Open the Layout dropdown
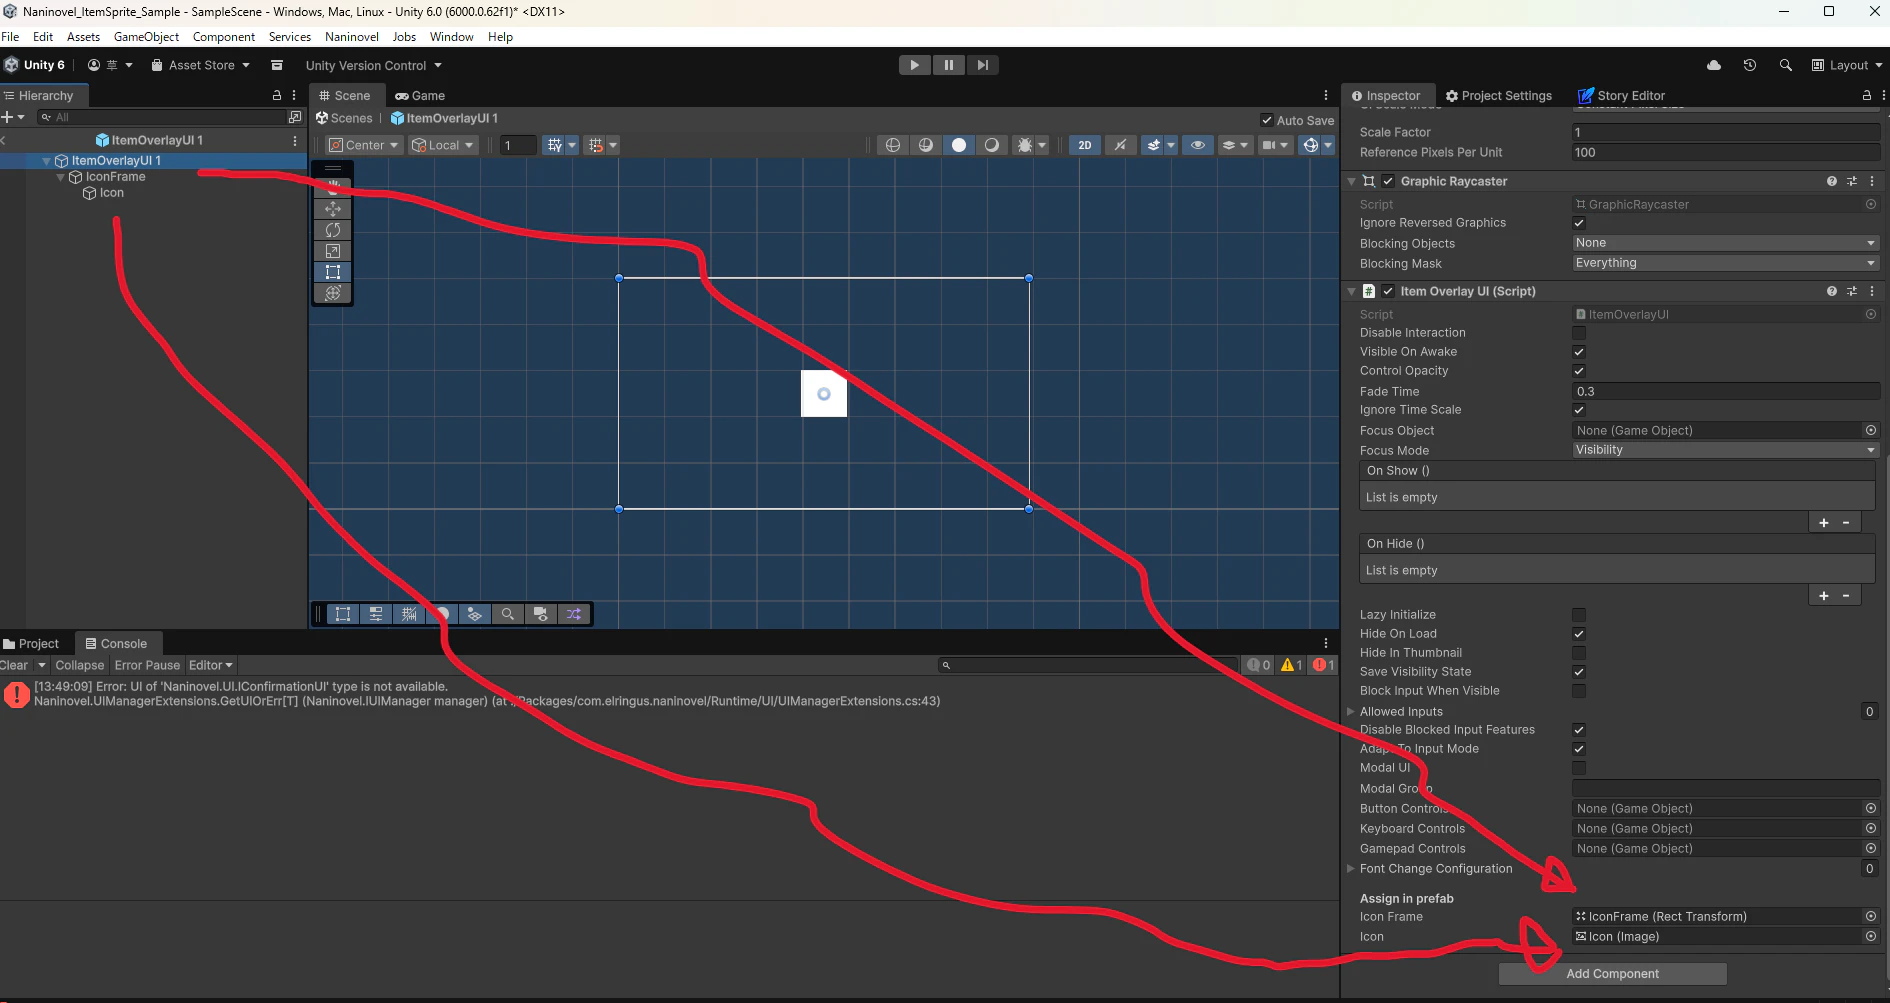 tap(1847, 65)
